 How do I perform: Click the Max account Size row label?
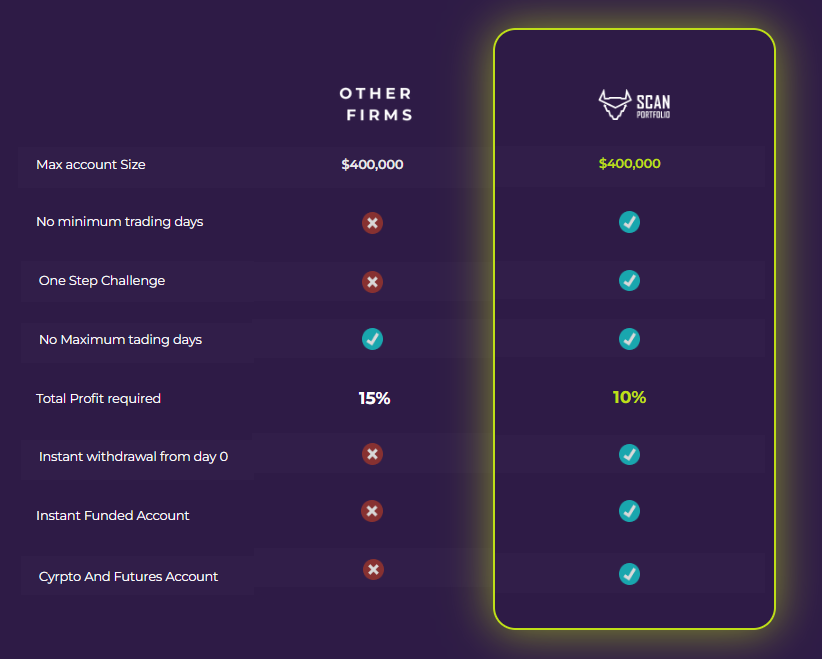tap(91, 165)
